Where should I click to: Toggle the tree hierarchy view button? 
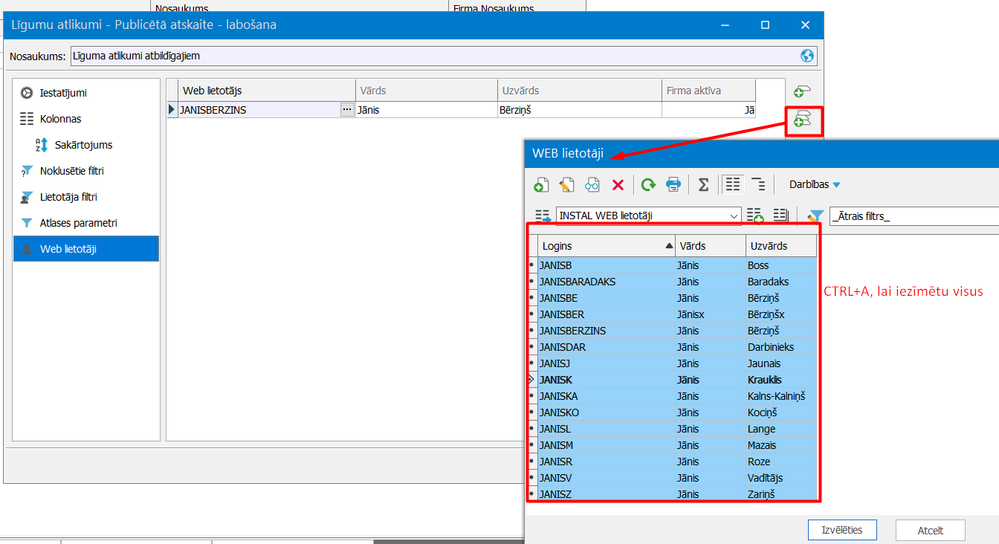tap(758, 184)
